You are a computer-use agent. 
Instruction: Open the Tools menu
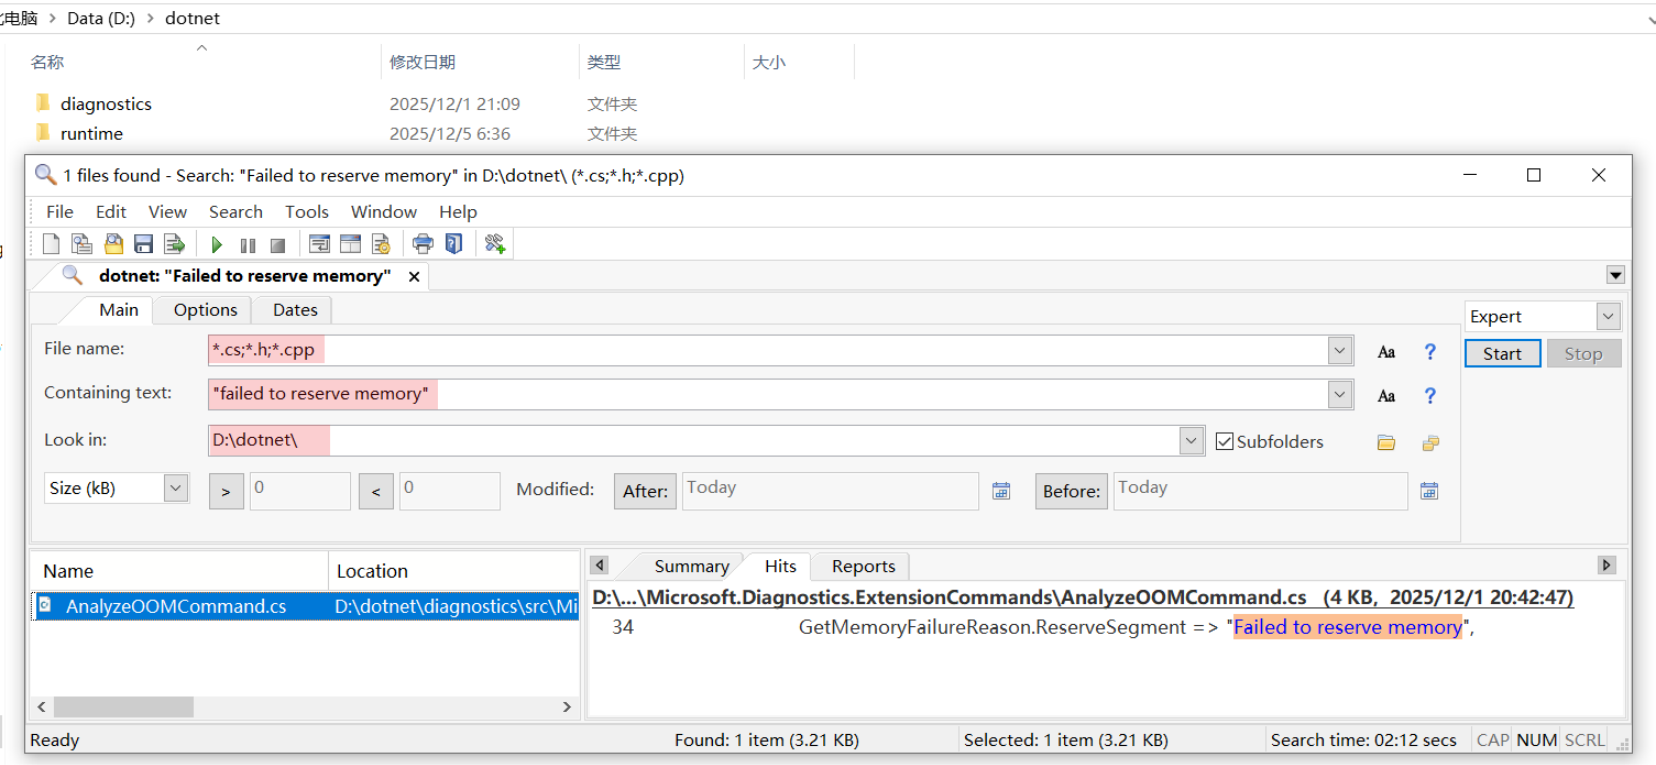(x=307, y=212)
